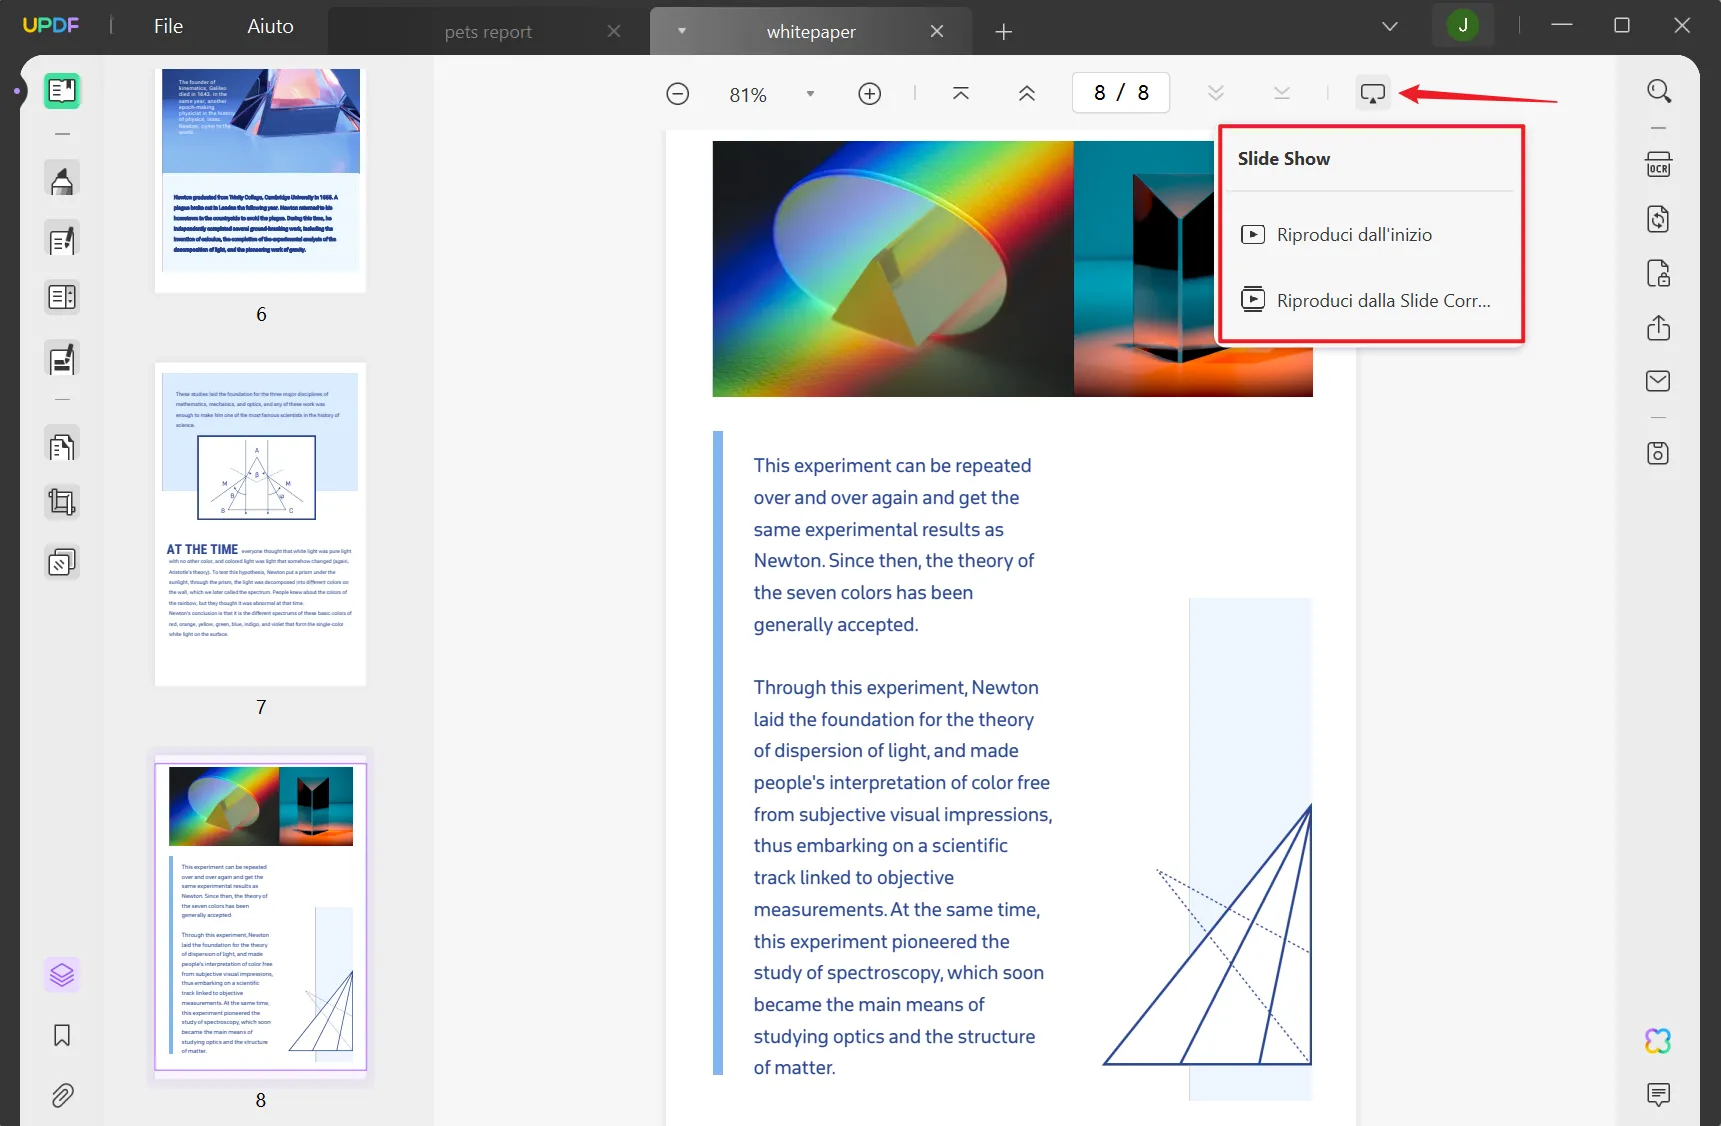Open the UPDF AI assistant icon
This screenshot has width=1721, height=1126.
[1658, 1041]
